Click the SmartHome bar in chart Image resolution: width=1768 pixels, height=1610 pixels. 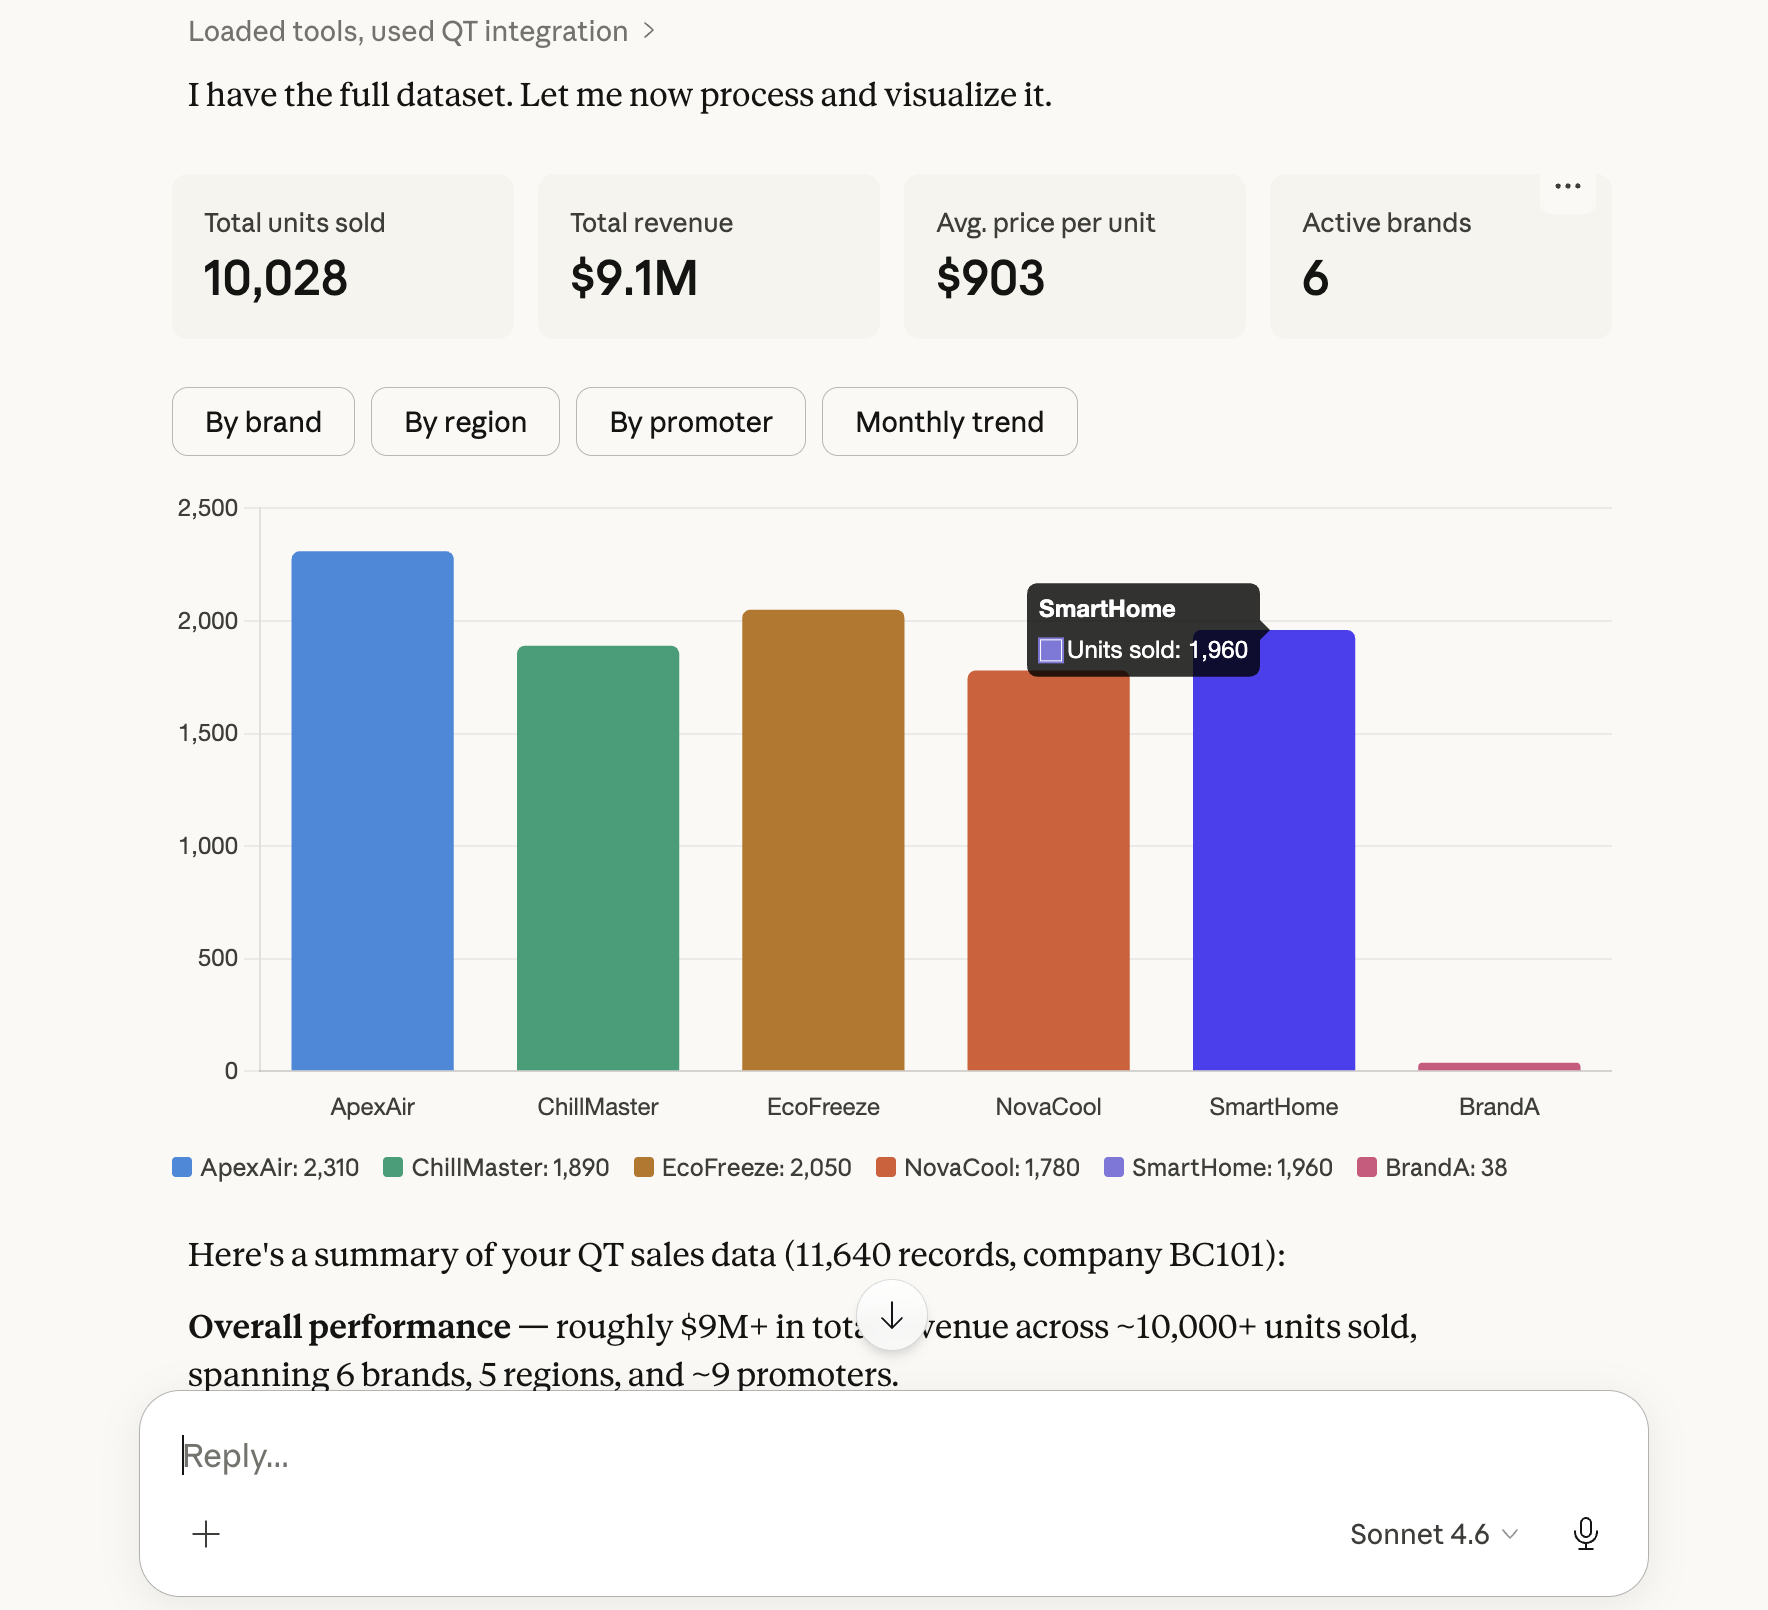tap(1273, 850)
